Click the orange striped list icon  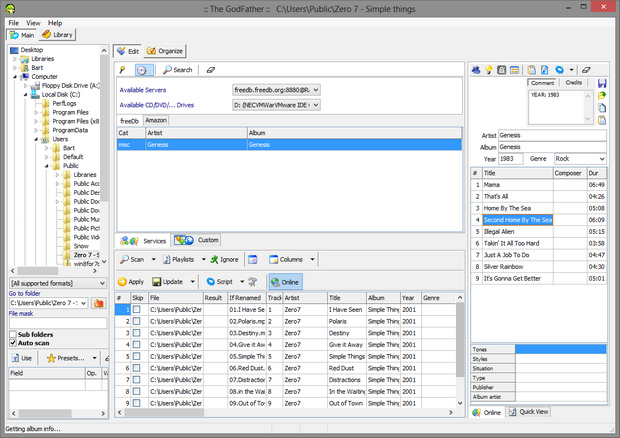[514, 70]
